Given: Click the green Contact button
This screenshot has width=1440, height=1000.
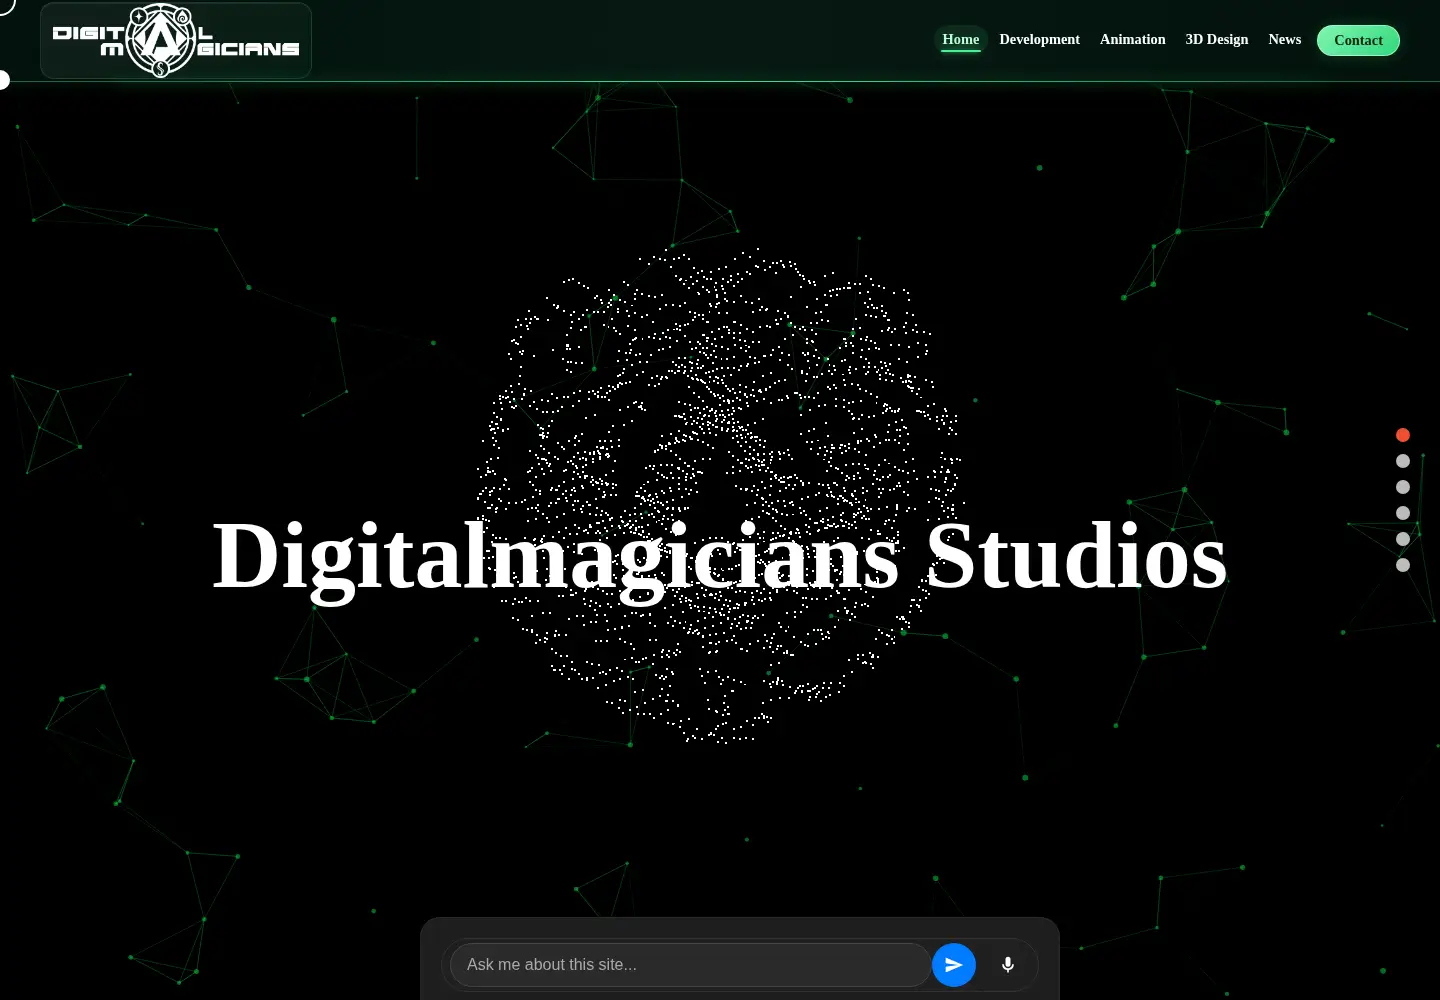Looking at the screenshot, I should (x=1358, y=40).
